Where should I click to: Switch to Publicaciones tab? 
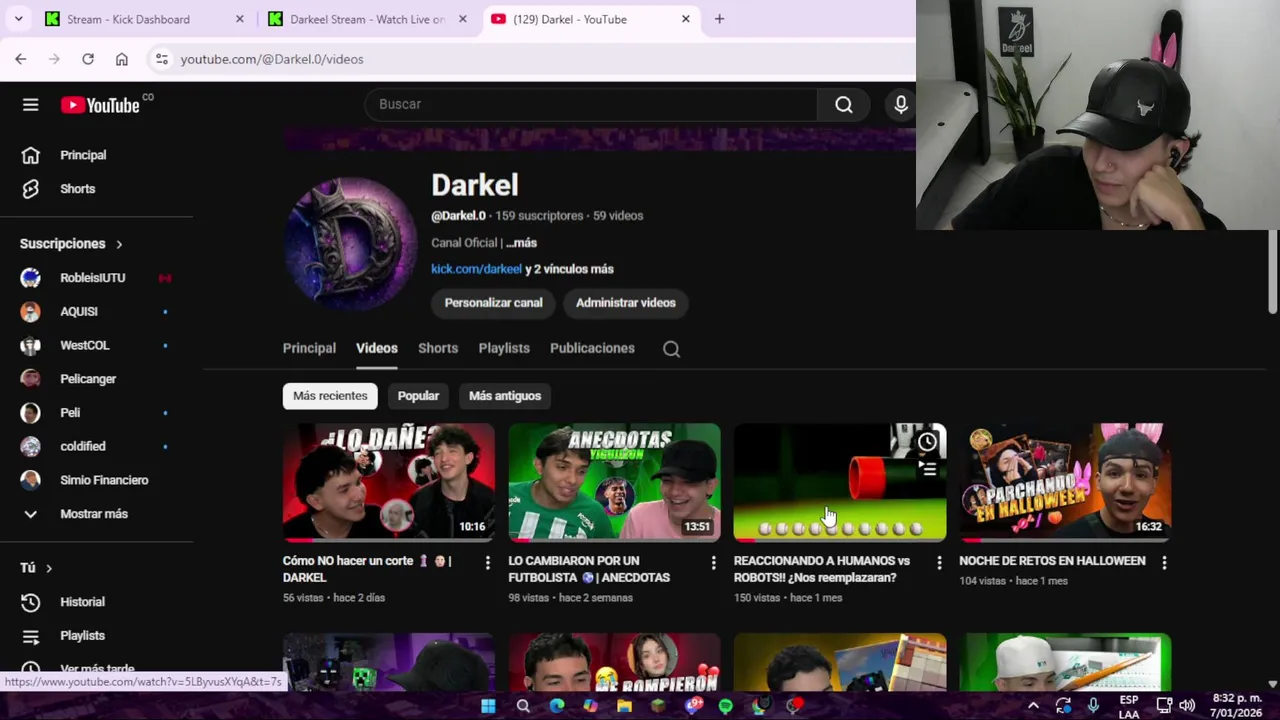(592, 348)
